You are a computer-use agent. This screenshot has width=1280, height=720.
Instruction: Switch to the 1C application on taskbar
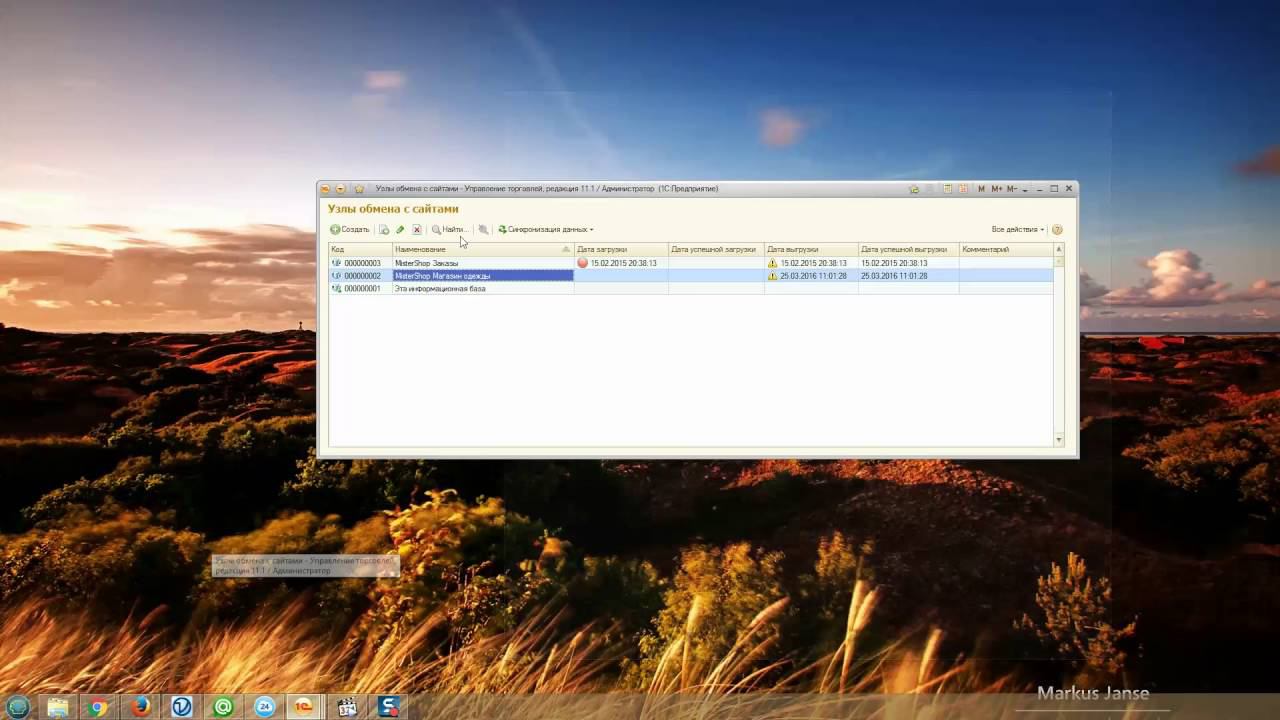304,707
